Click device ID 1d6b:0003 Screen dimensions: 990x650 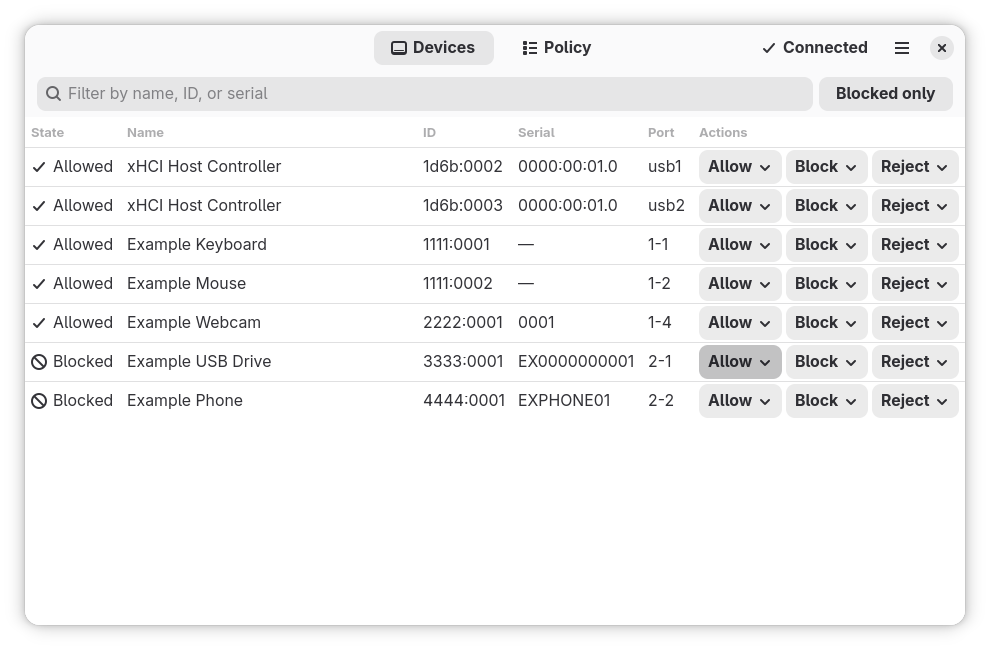click(463, 206)
